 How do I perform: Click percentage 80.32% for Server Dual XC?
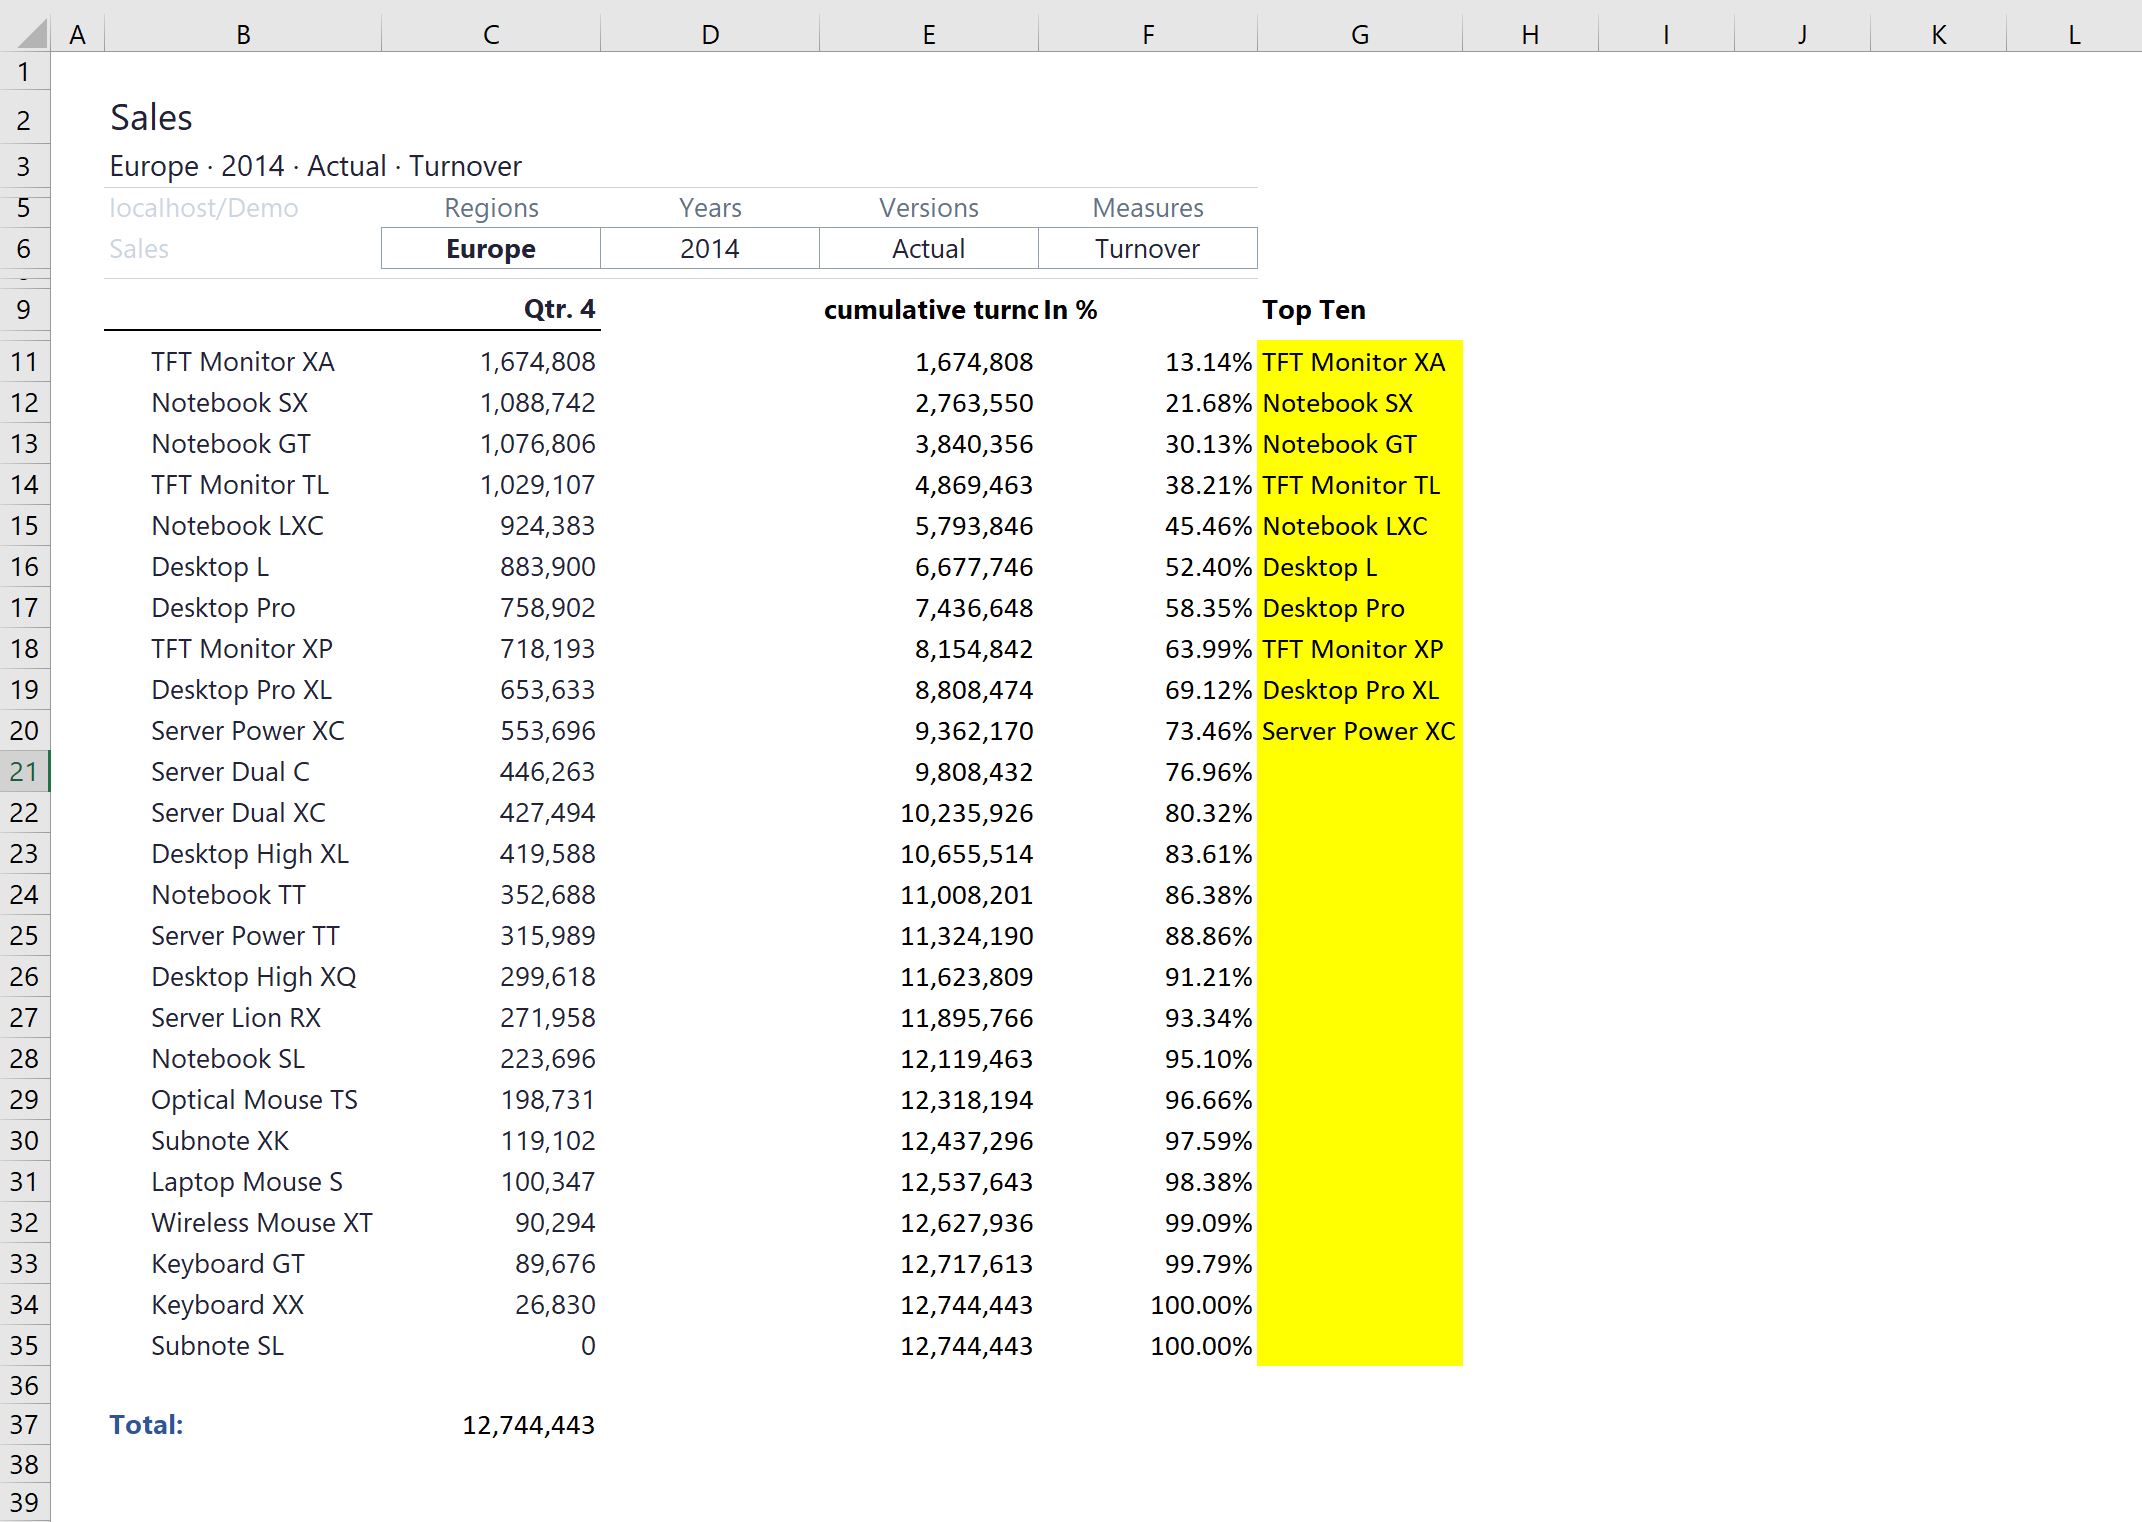[1208, 813]
